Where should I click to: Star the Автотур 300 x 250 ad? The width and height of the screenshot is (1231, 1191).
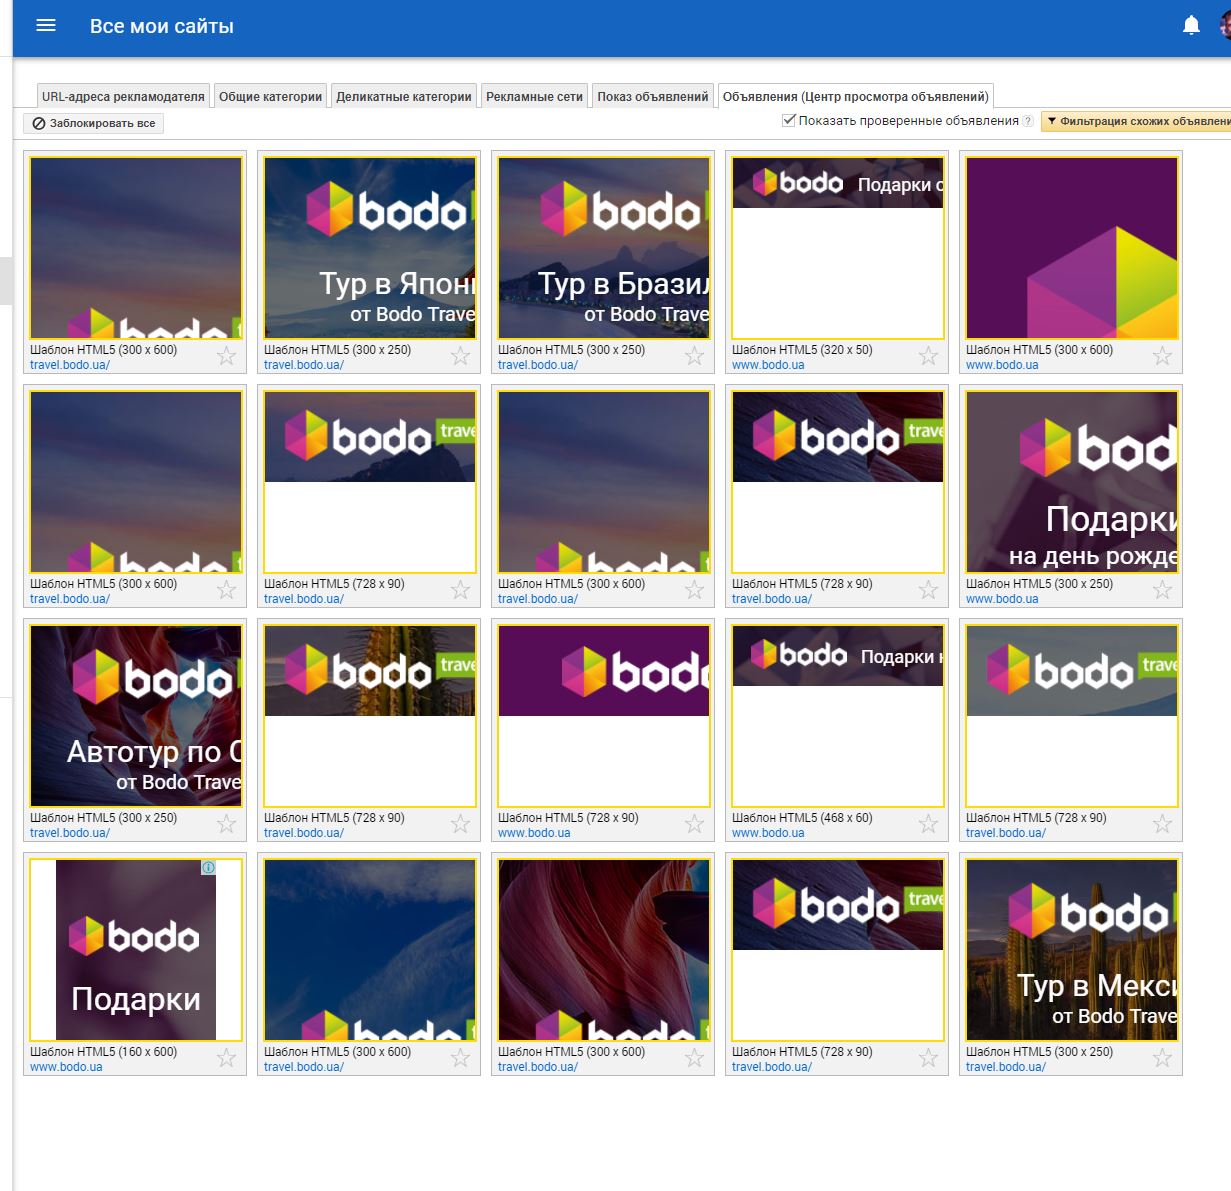point(226,824)
